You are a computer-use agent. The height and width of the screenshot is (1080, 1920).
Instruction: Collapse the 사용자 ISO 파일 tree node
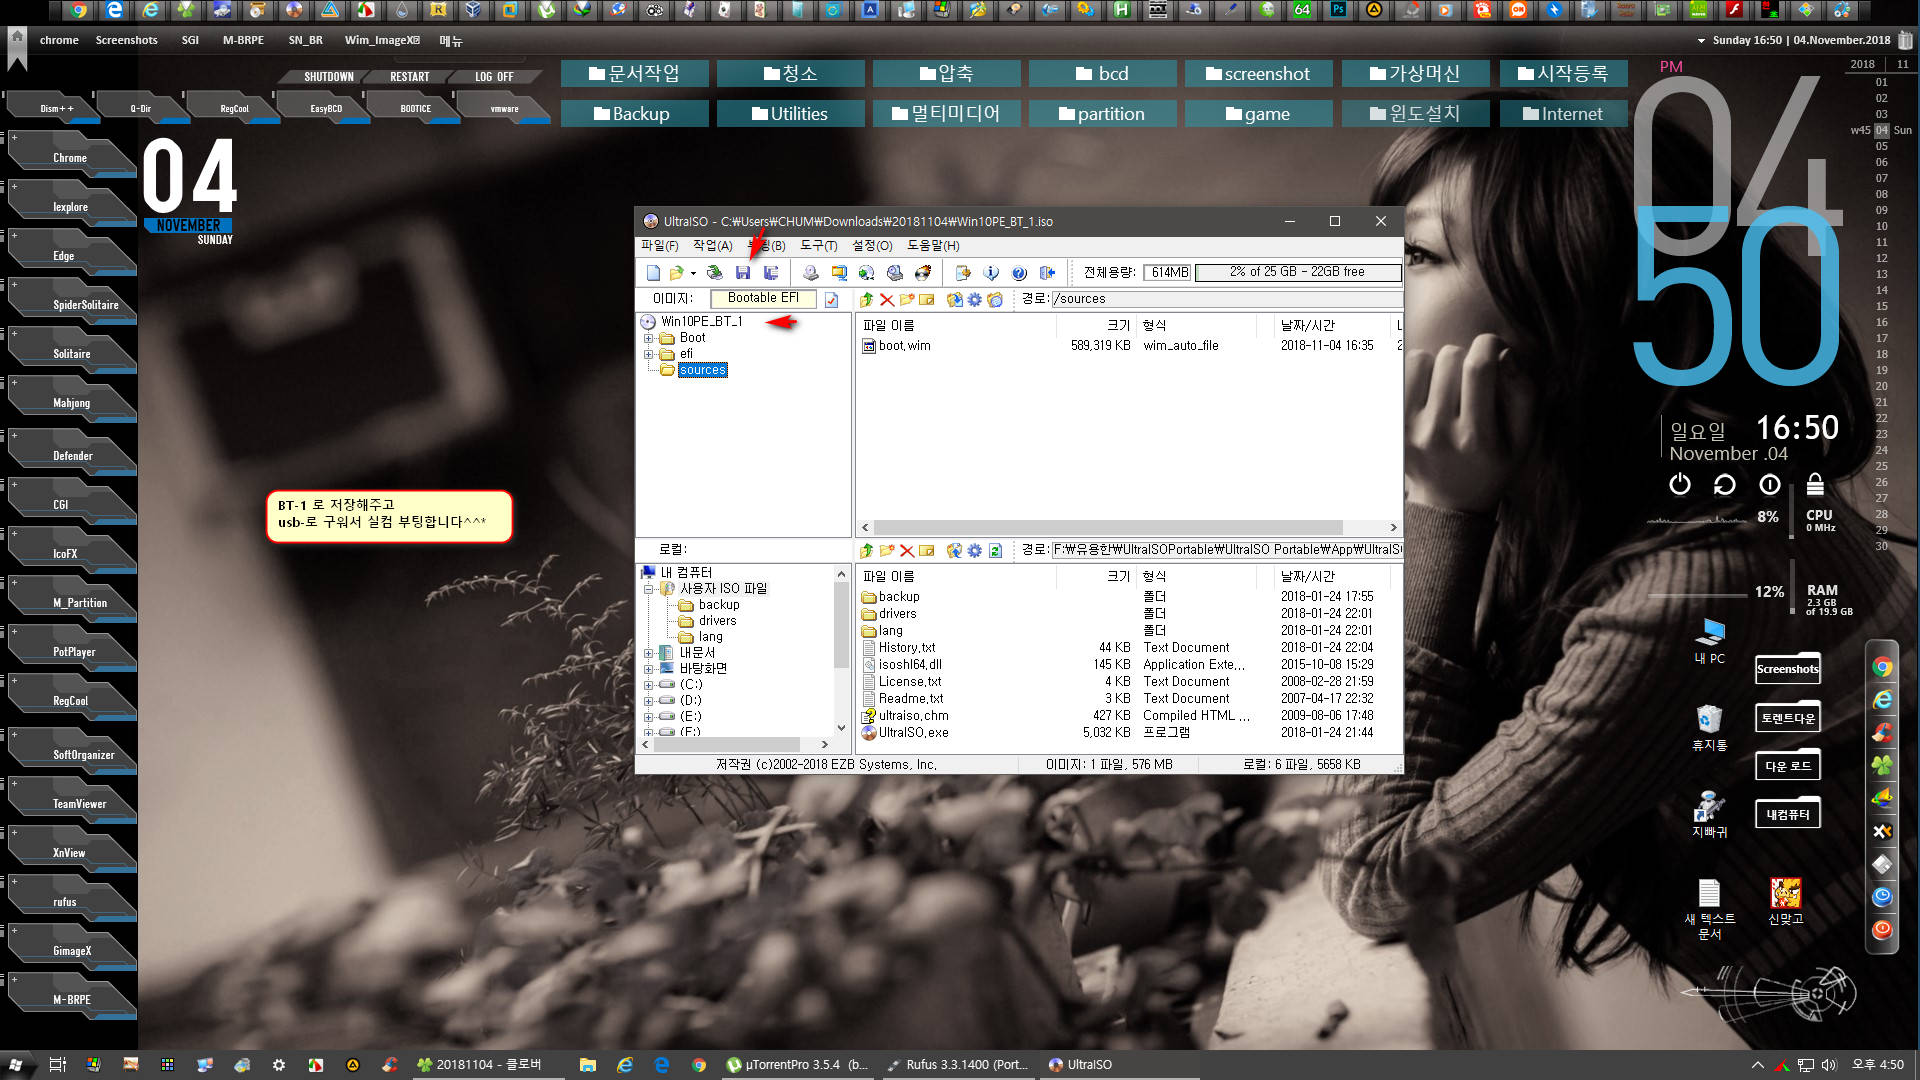click(x=648, y=589)
